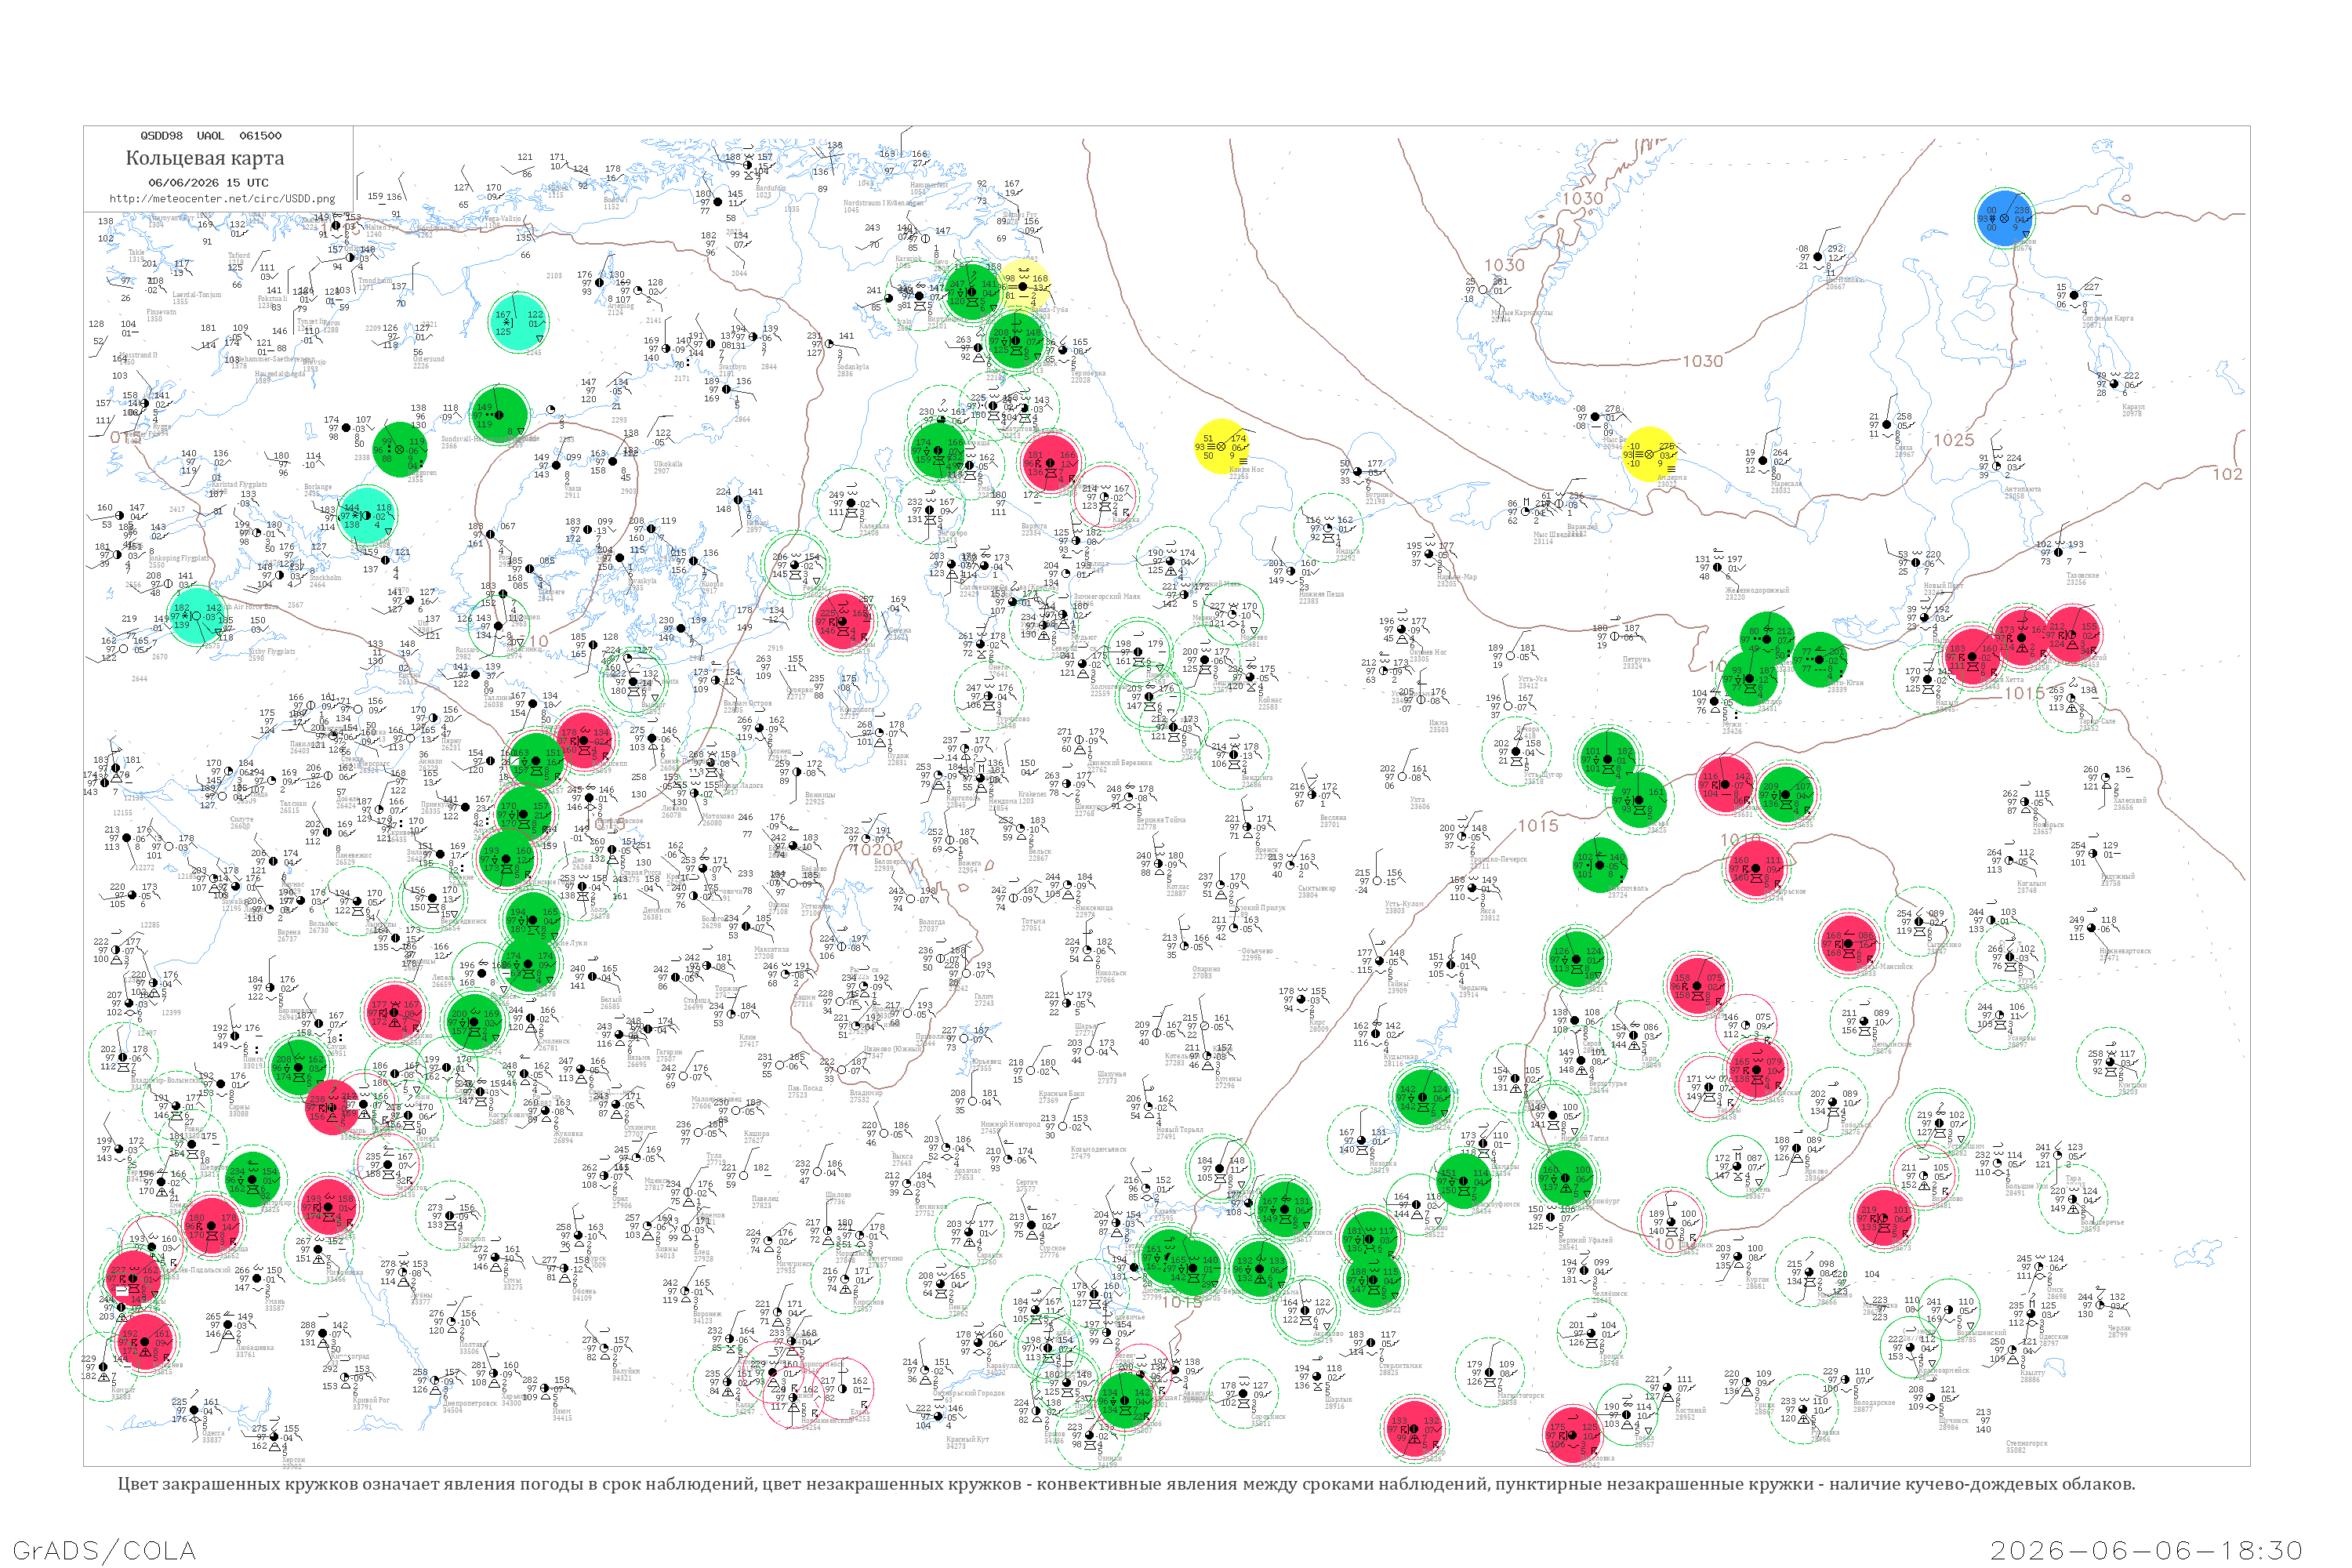
Task: Click the station label "Железнодорожный"
Action: 1756,590
